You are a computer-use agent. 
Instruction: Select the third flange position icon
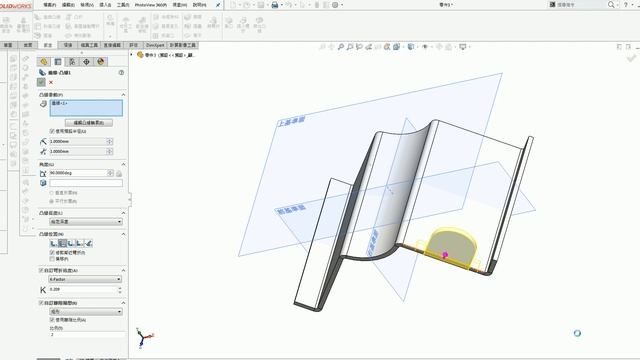(71, 243)
